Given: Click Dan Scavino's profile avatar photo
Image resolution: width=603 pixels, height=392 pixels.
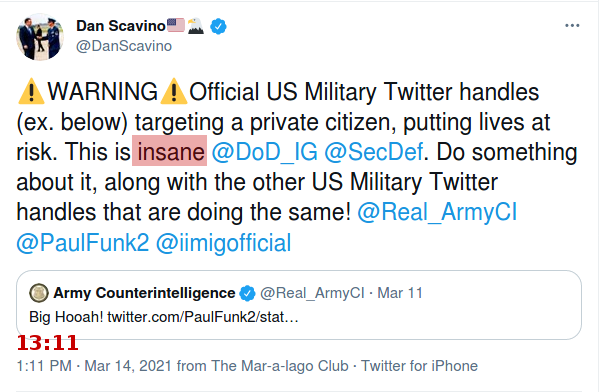Looking at the screenshot, I should [x=40, y=37].
